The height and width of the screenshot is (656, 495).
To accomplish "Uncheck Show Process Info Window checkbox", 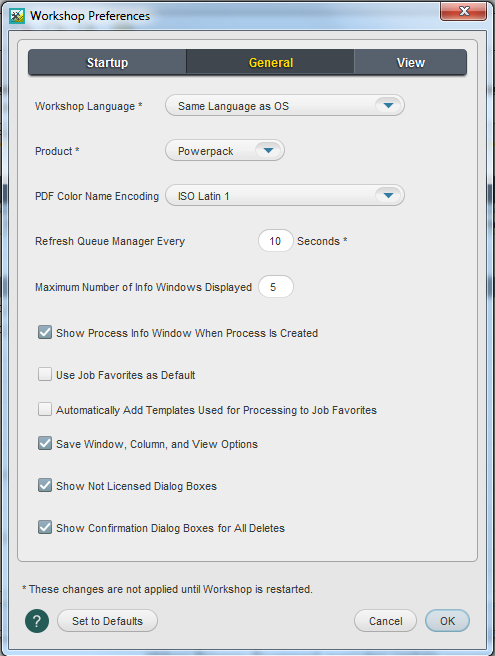I will pos(45,333).
